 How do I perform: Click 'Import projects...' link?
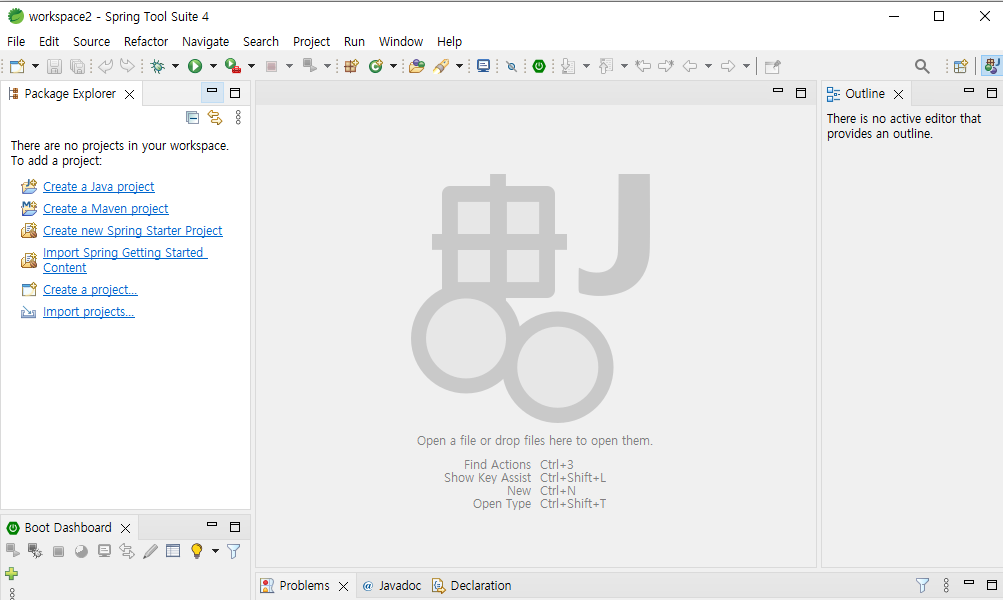(88, 312)
